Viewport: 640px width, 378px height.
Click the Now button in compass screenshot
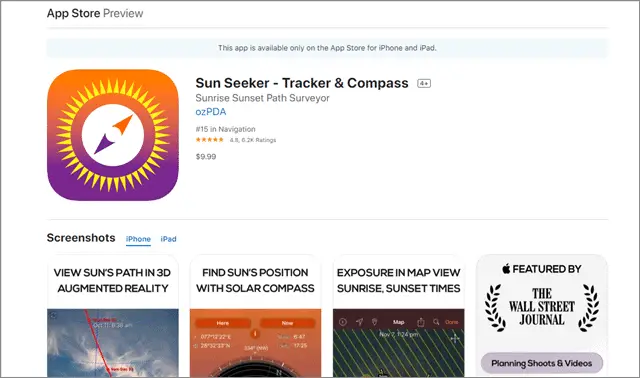[x=287, y=323]
